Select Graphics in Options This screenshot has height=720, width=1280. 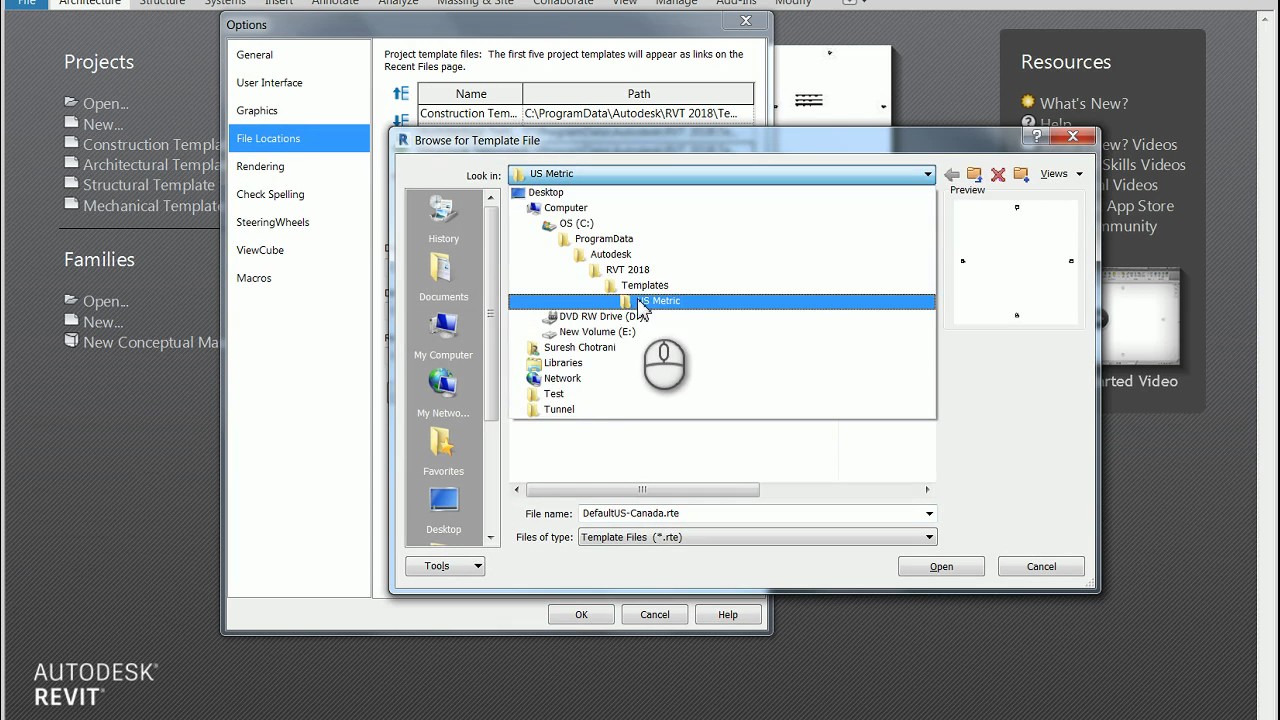[299, 111]
